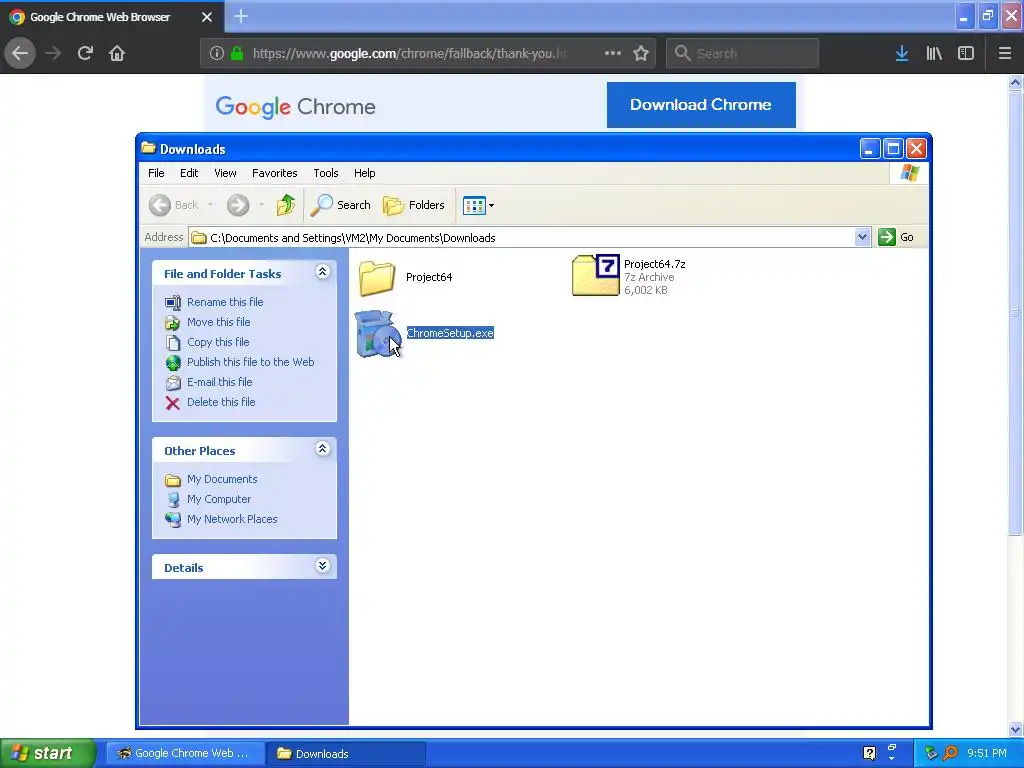Click Copy this file
This screenshot has width=1024, height=768.
pyautogui.click(x=218, y=342)
